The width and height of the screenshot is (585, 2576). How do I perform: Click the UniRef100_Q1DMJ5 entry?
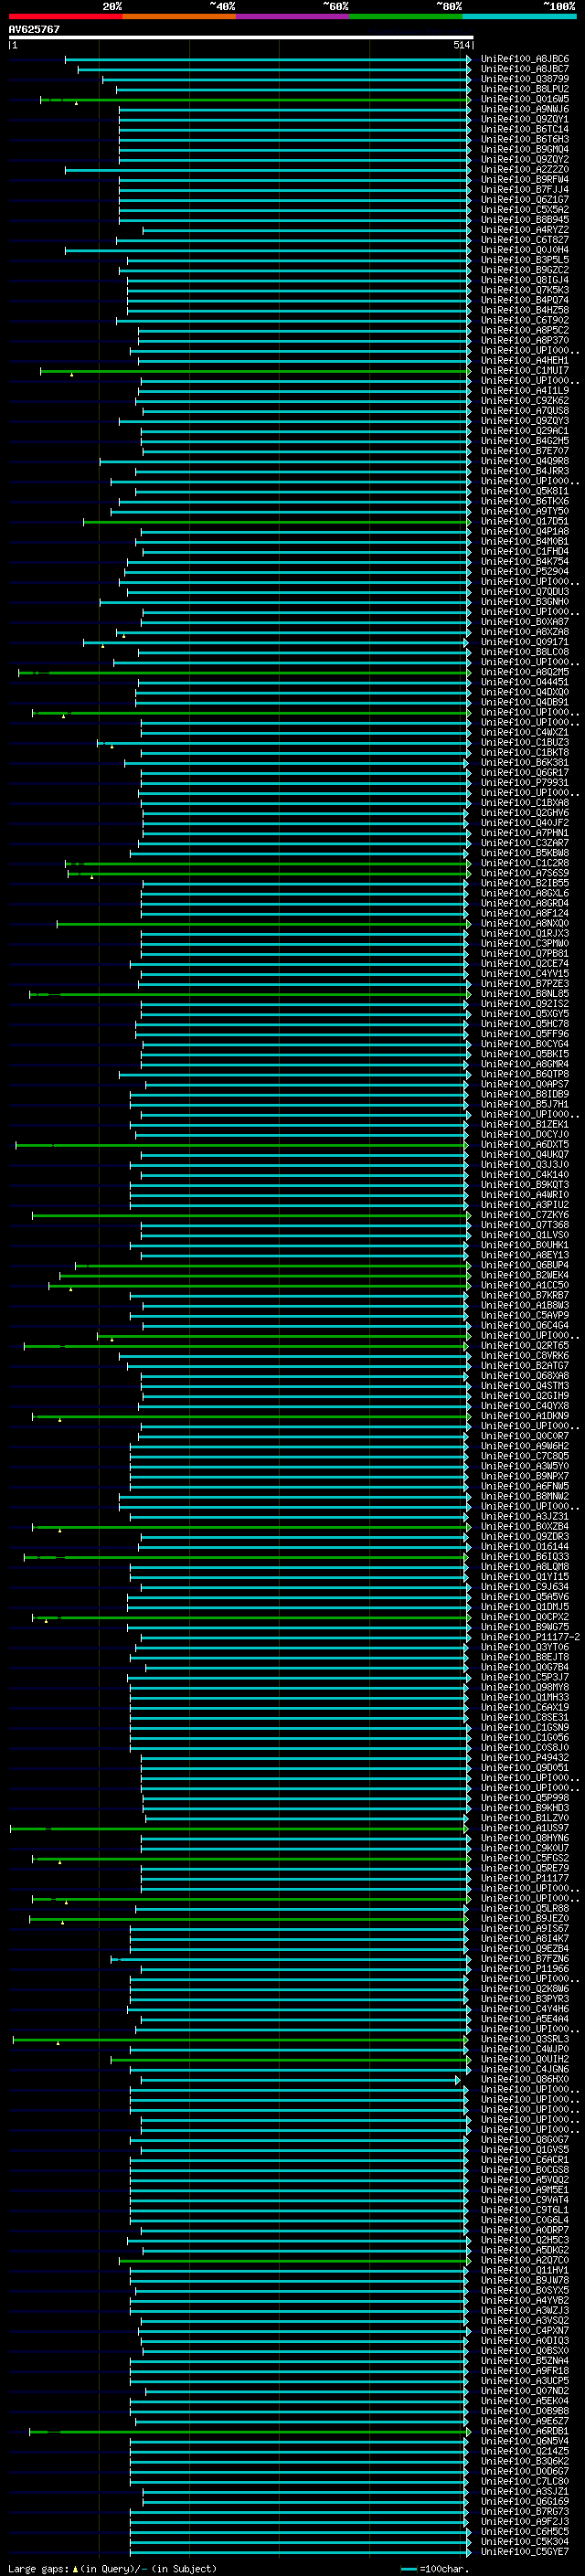[x=525, y=1607]
